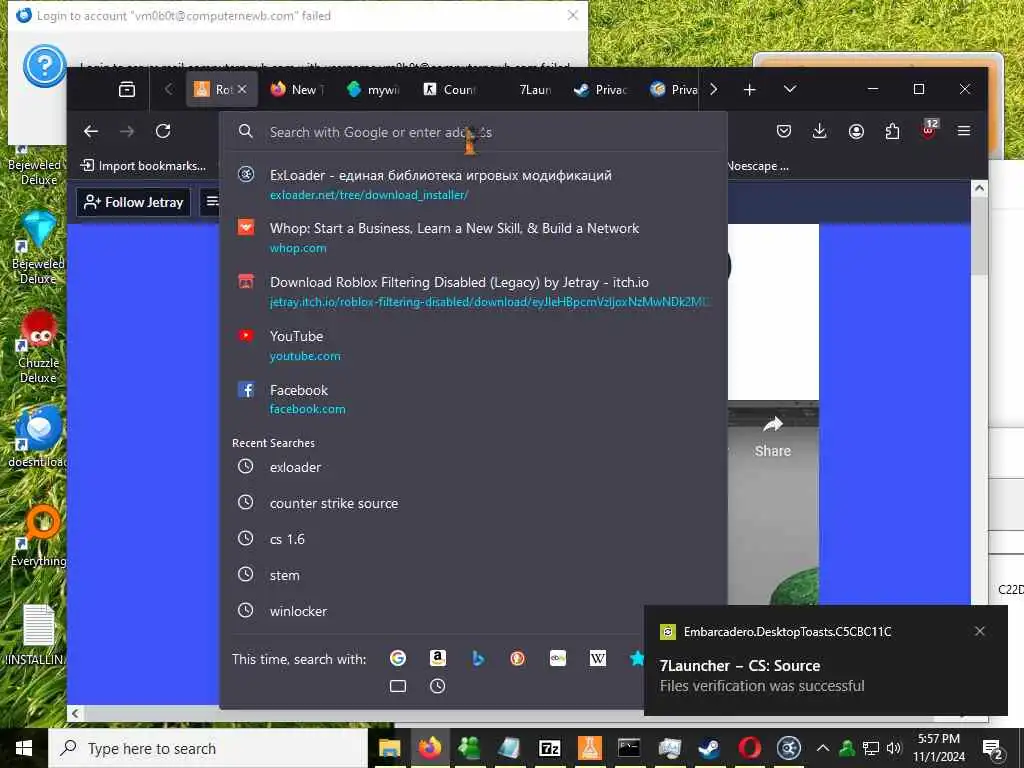Open Everything desktop shortcut

[x=38, y=536]
